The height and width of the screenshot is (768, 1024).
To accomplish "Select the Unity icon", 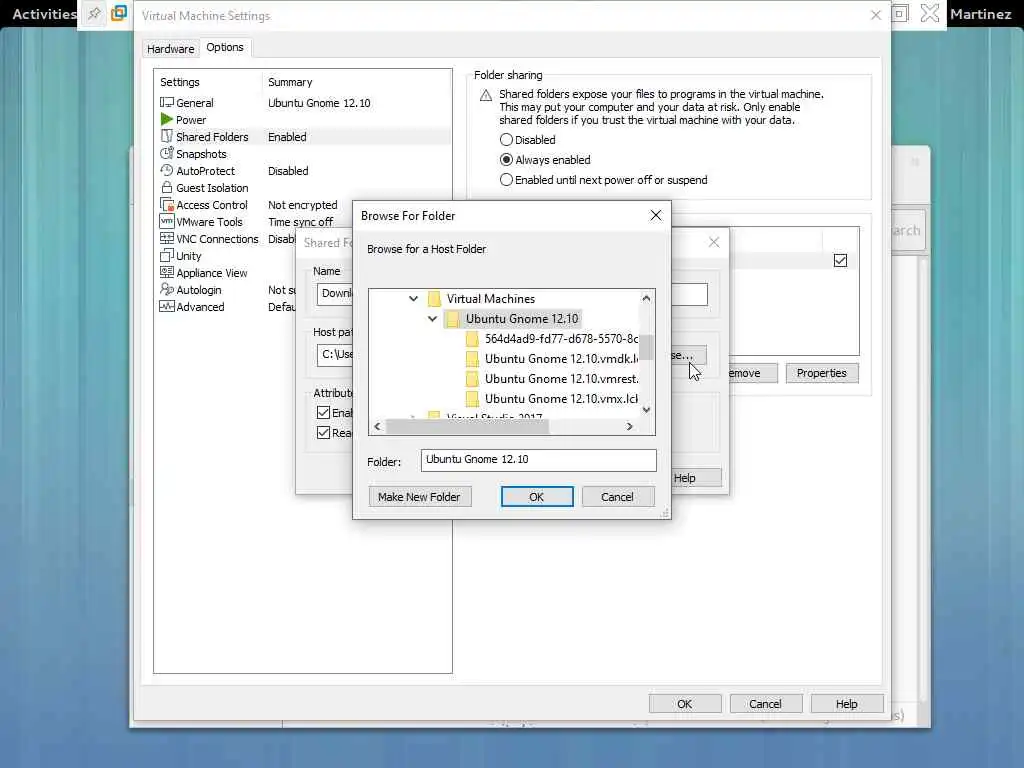I will 167,255.
